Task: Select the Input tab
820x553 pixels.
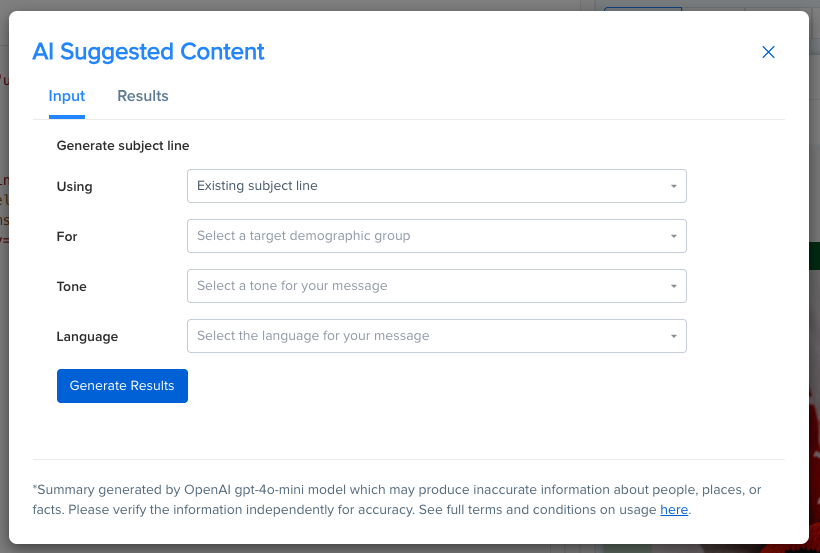Action: (x=67, y=96)
